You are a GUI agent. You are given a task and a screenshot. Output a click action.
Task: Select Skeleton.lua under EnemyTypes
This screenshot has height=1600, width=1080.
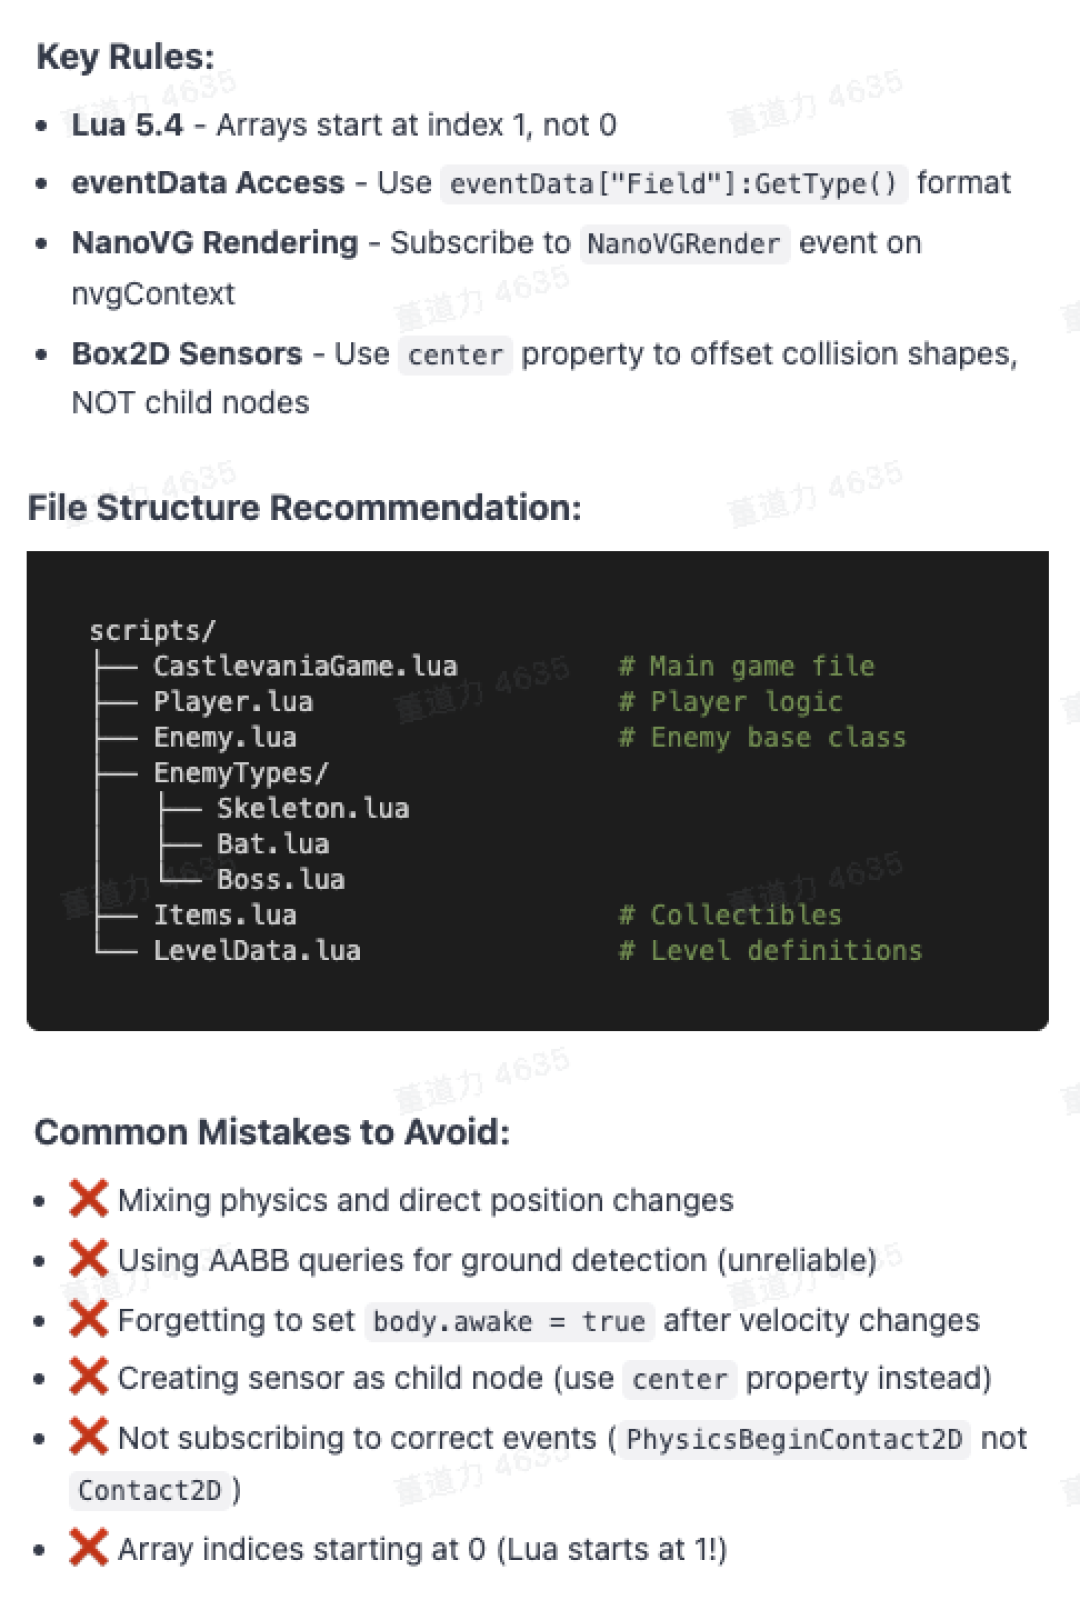point(313,808)
